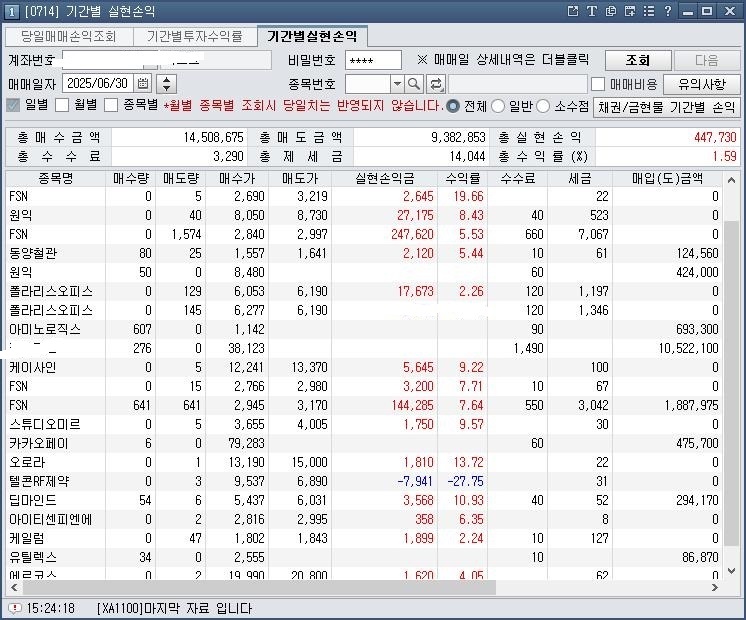The width and height of the screenshot is (746, 620).
Task: Select the 케이사인 row
Action: point(364,367)
